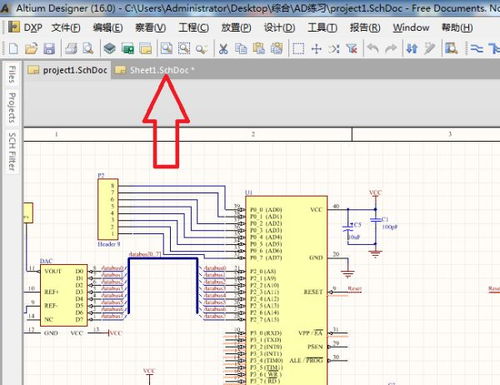Click the yellow workspace folder toolbar icon
Screen dimensions: 500x385
tap(146, 49)
